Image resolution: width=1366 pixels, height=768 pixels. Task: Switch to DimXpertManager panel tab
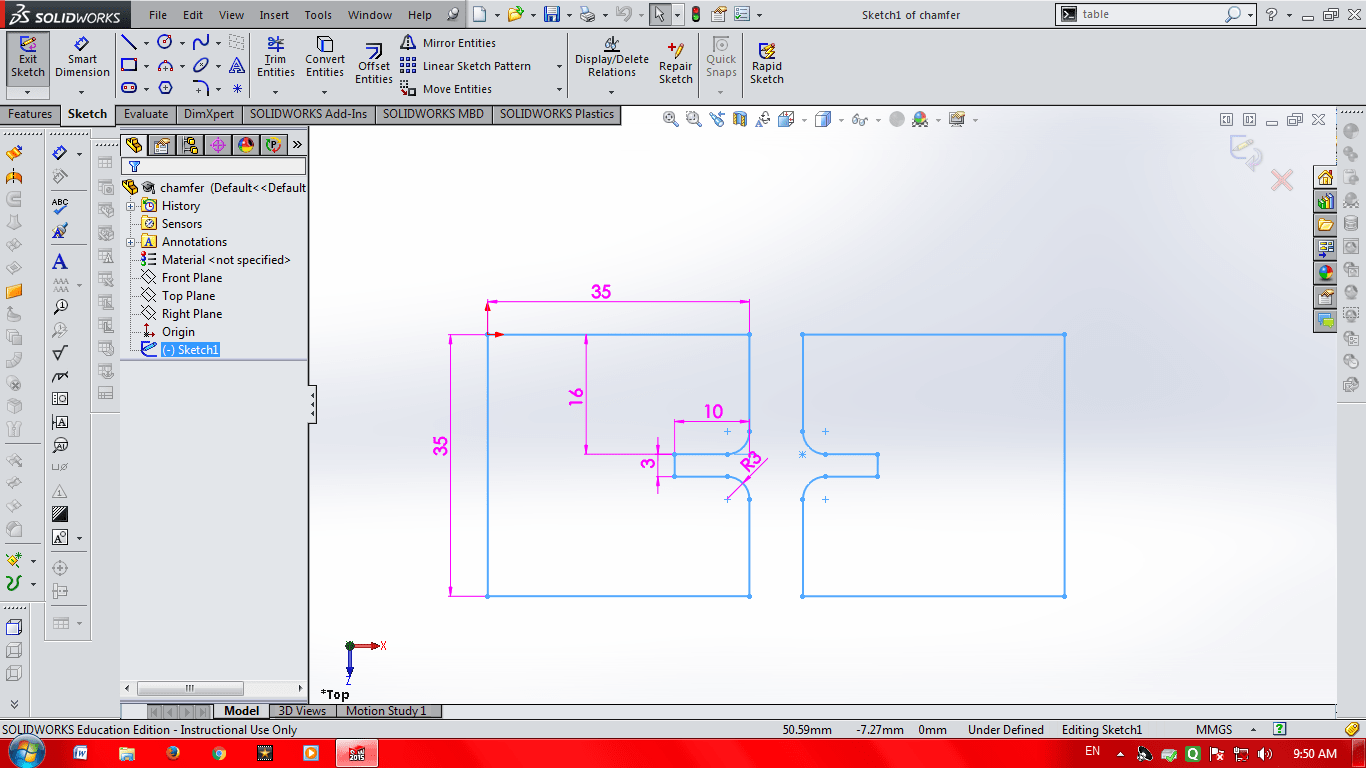(218, 145)
